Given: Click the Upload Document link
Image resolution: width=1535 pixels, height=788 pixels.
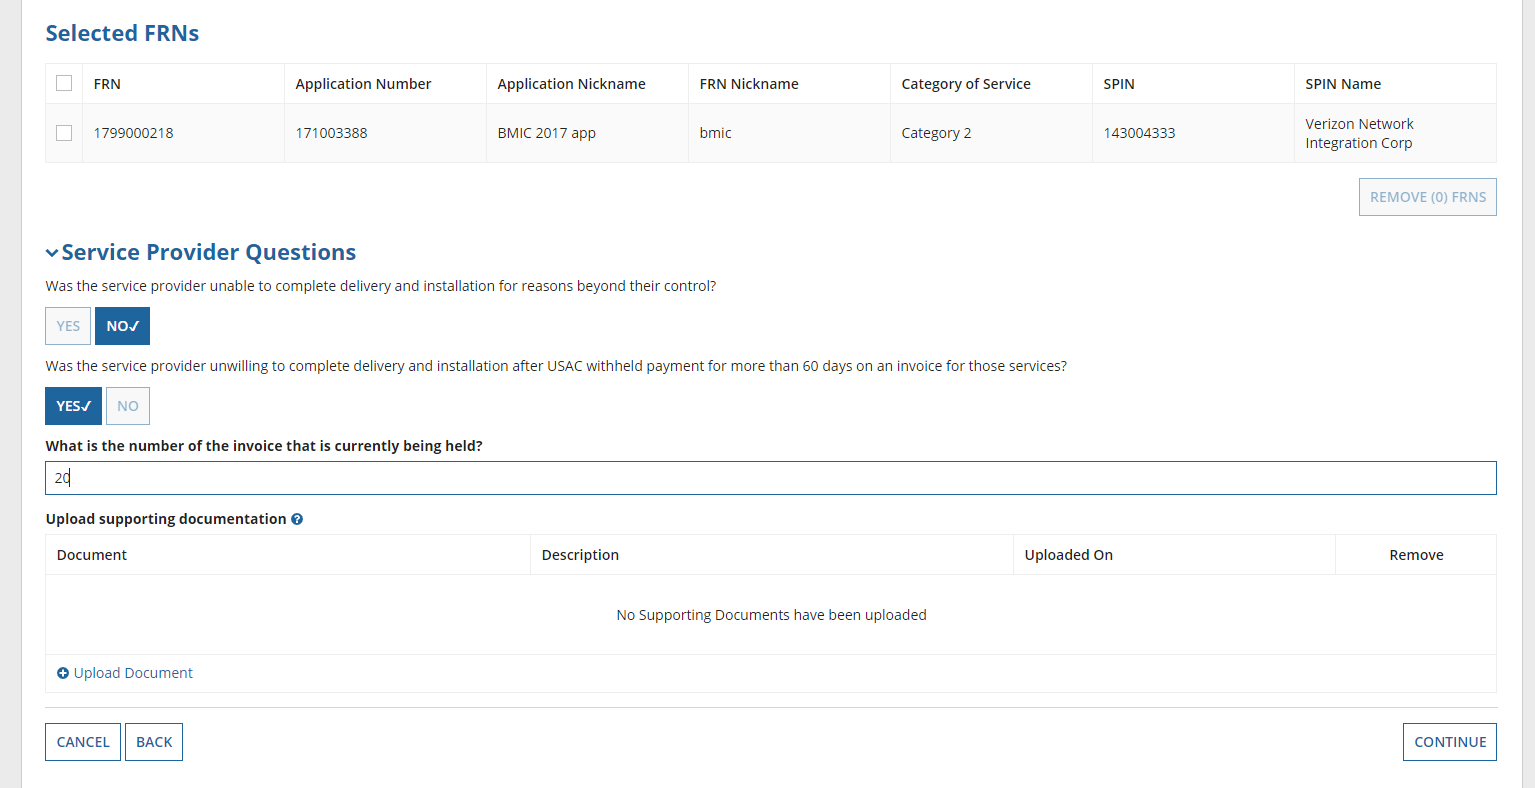Looking at the screenshot, I should pos(133,673).
